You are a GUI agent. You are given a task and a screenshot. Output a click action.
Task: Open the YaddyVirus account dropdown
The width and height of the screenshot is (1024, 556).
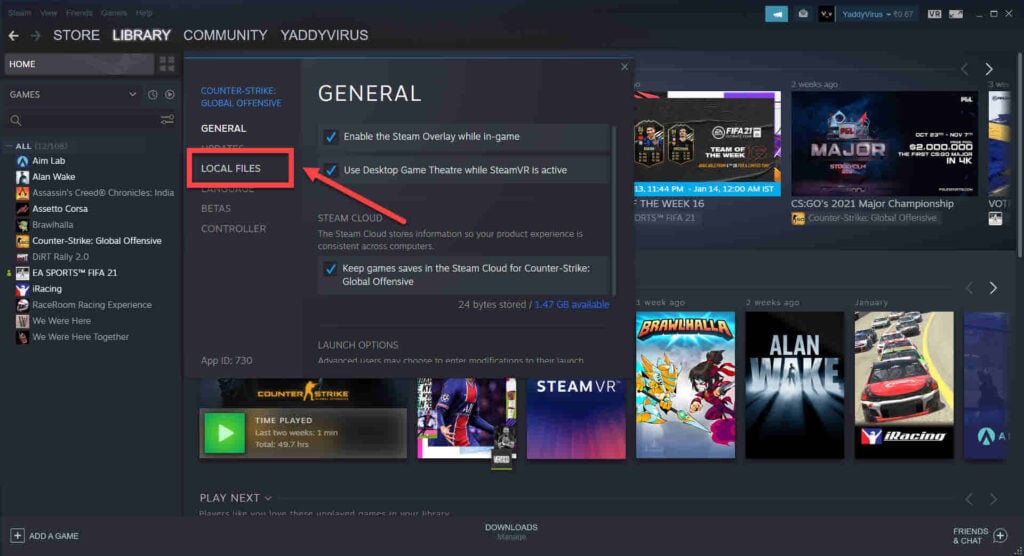coord(877,14)
